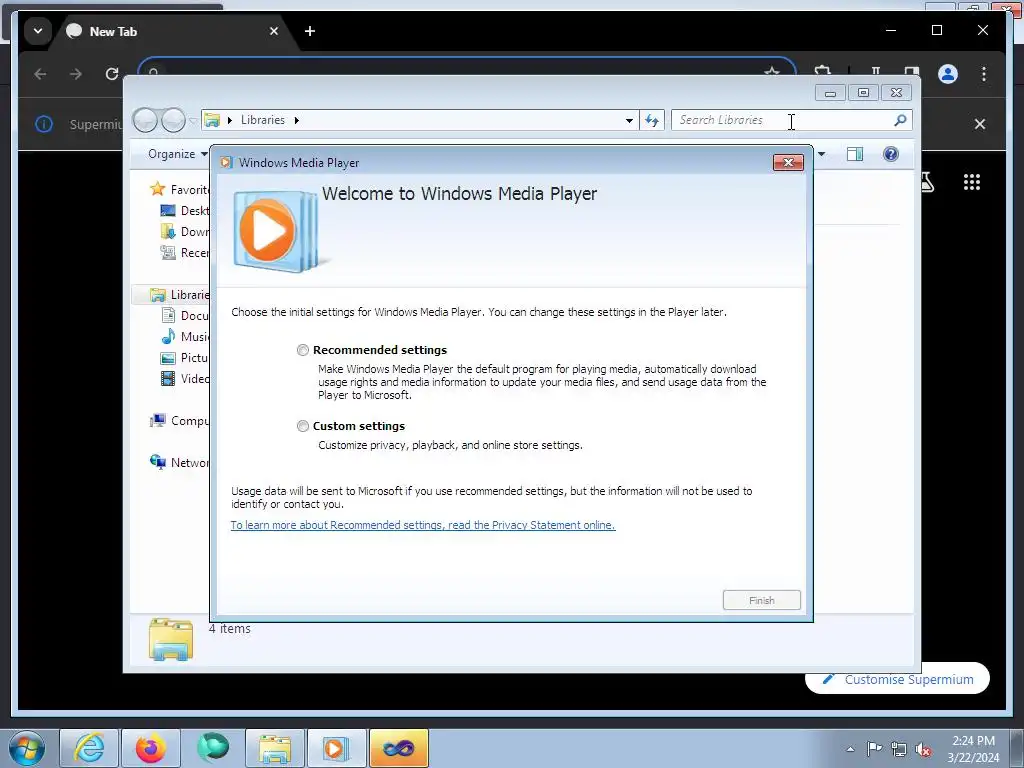Click the network icon in the tray

pos(899,749)
